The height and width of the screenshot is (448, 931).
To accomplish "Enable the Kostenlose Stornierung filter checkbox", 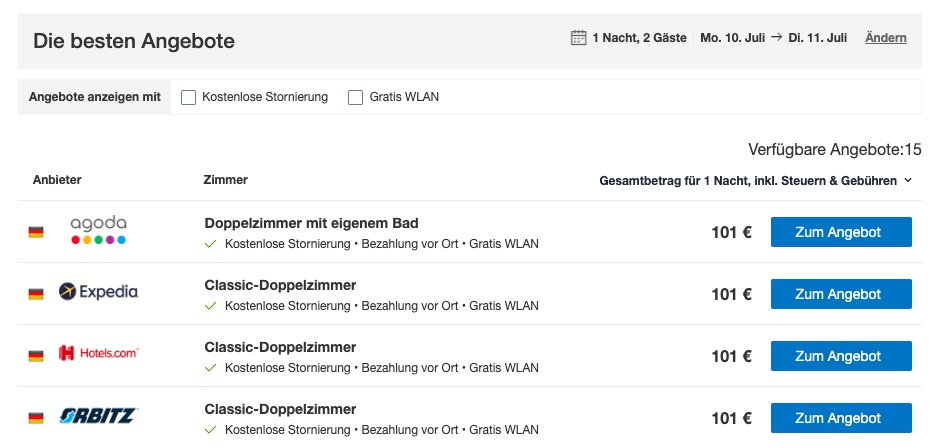I will [188, 97].
